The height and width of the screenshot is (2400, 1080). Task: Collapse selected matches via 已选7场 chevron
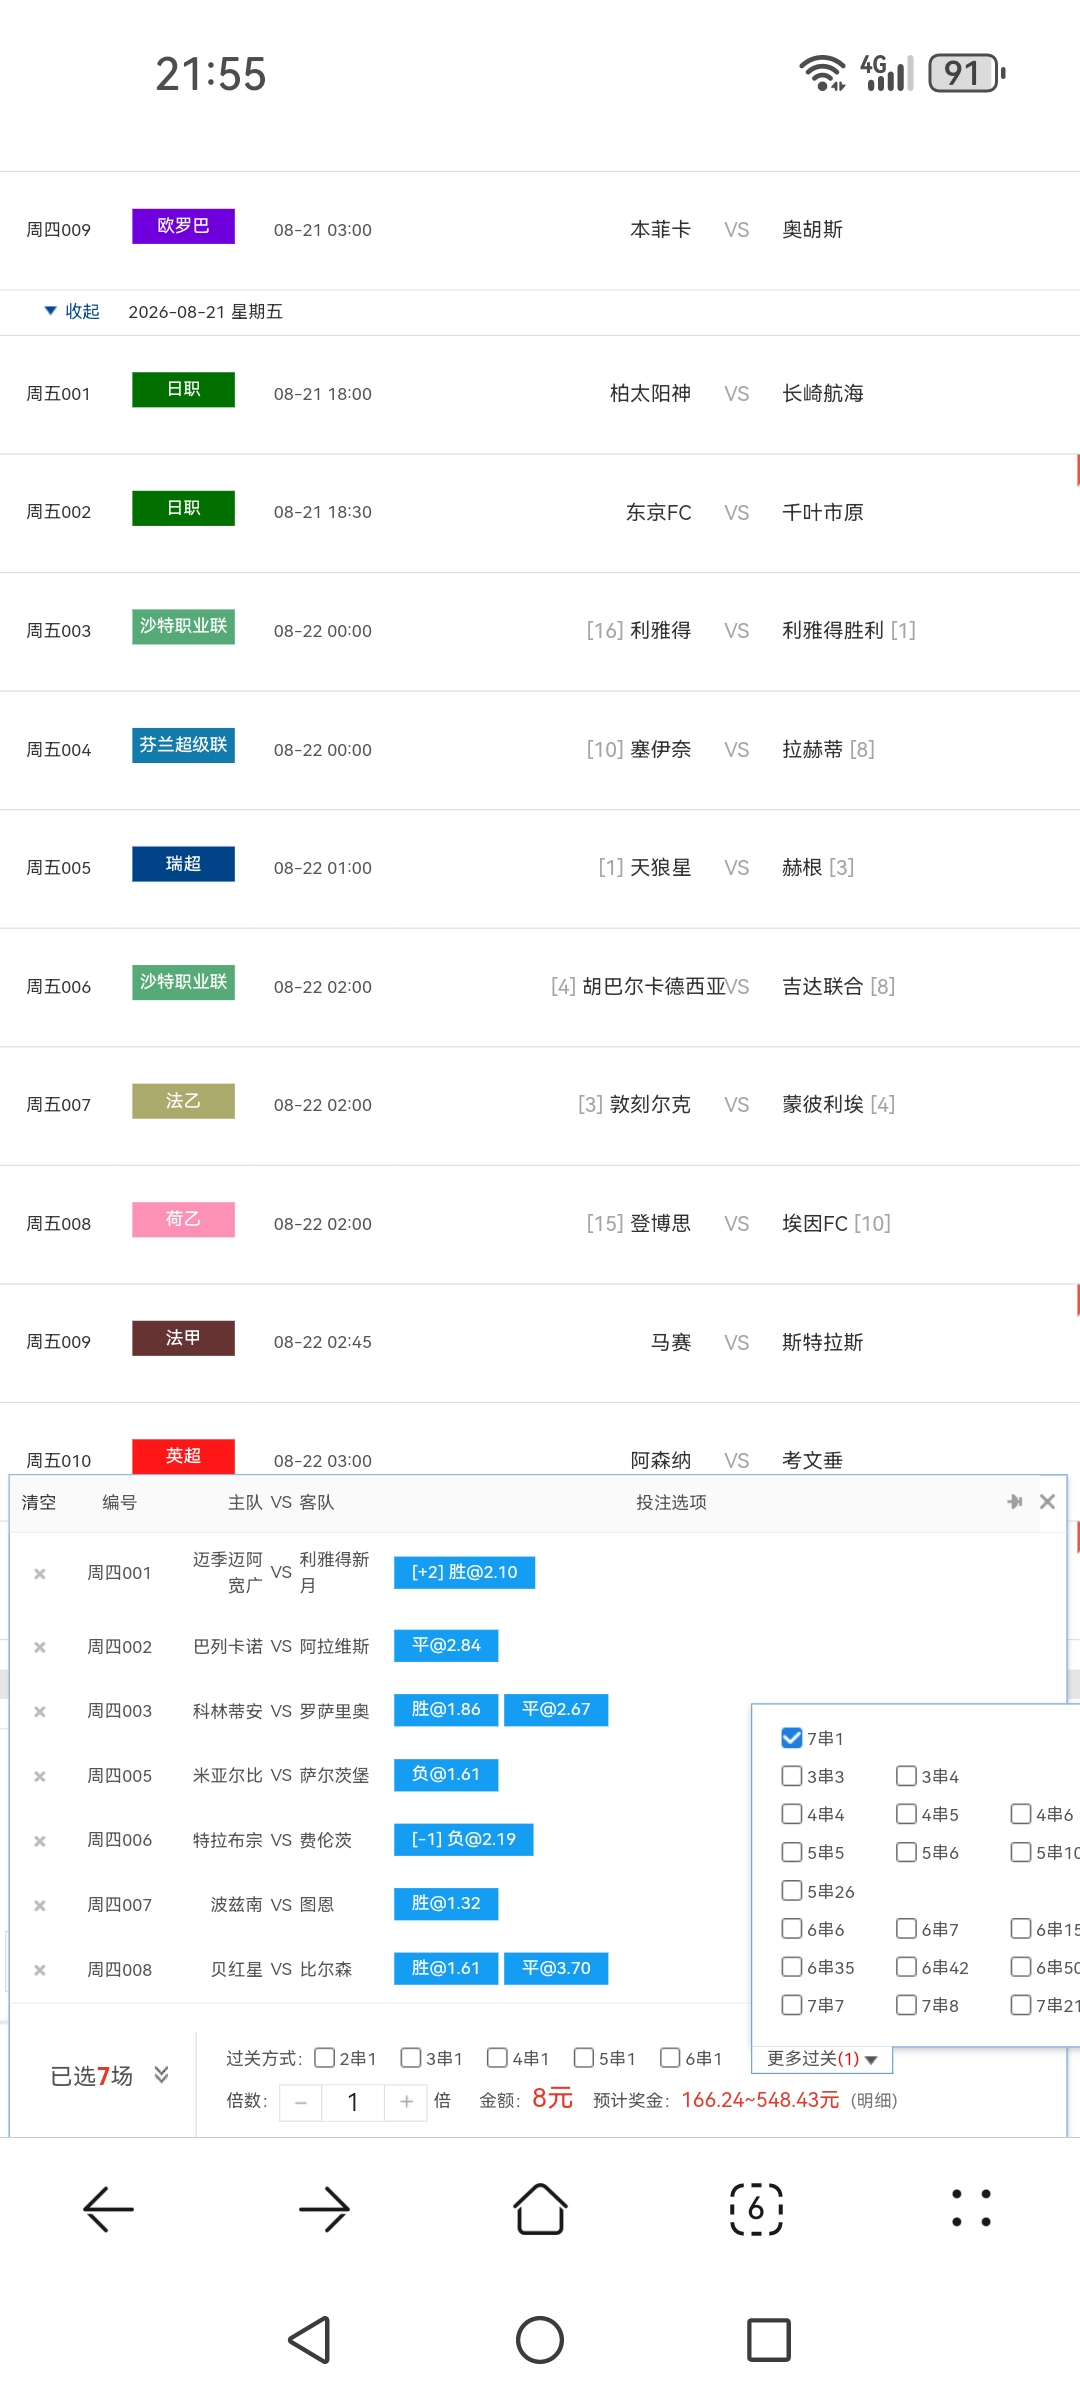tap(161, 2075)
